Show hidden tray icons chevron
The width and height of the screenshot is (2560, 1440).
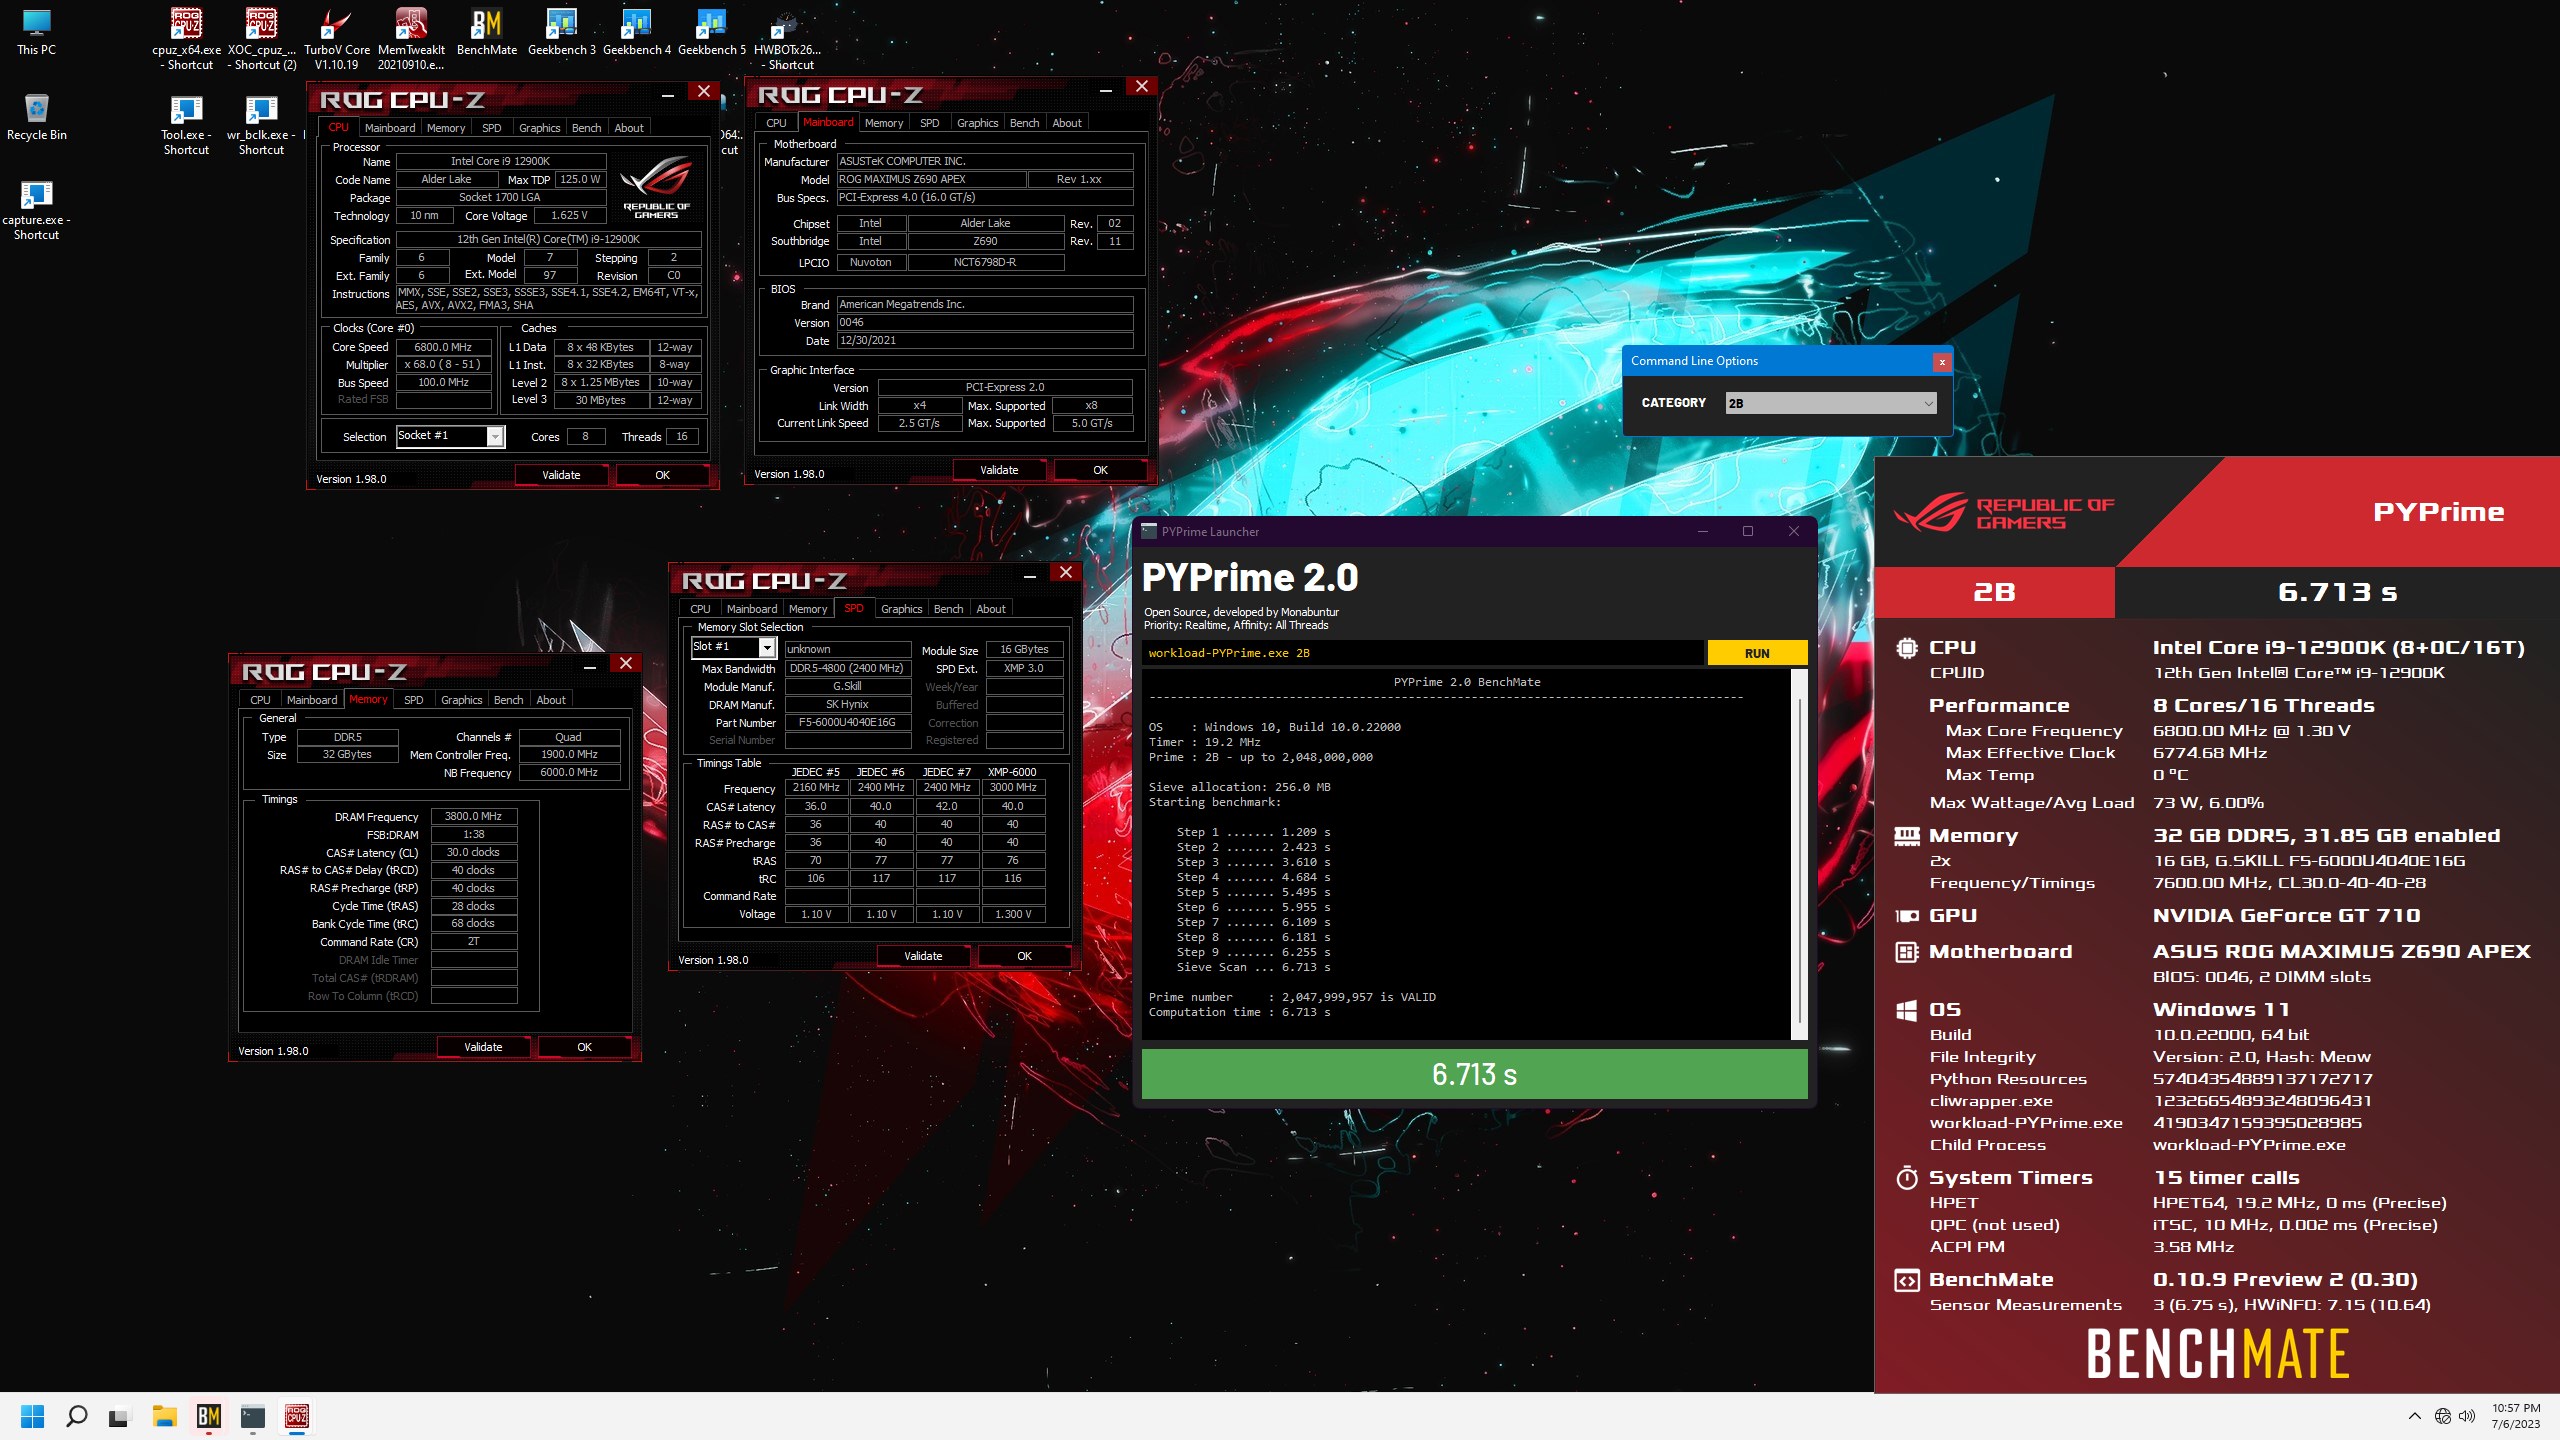[2414, 1416]
